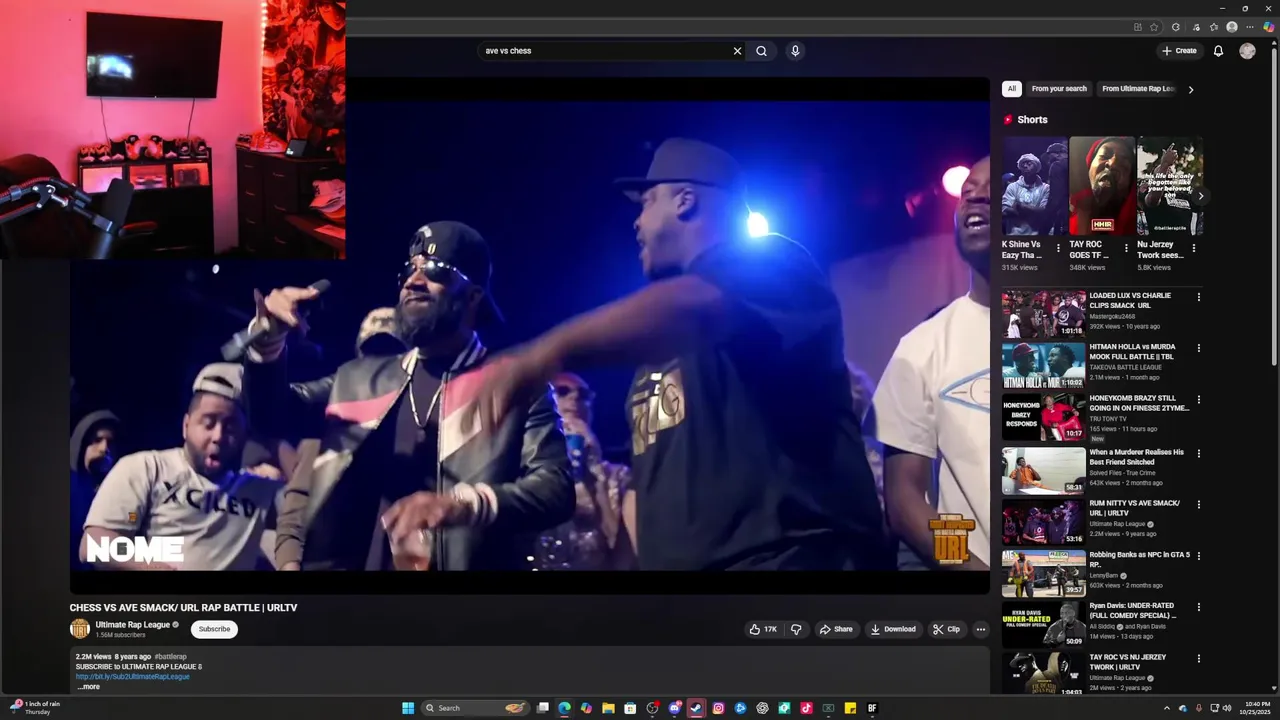The height and width of the screenshot is (720, 1280).
Task: Open Microsoft Store from the taskbar
Action: tap(630, 708)
